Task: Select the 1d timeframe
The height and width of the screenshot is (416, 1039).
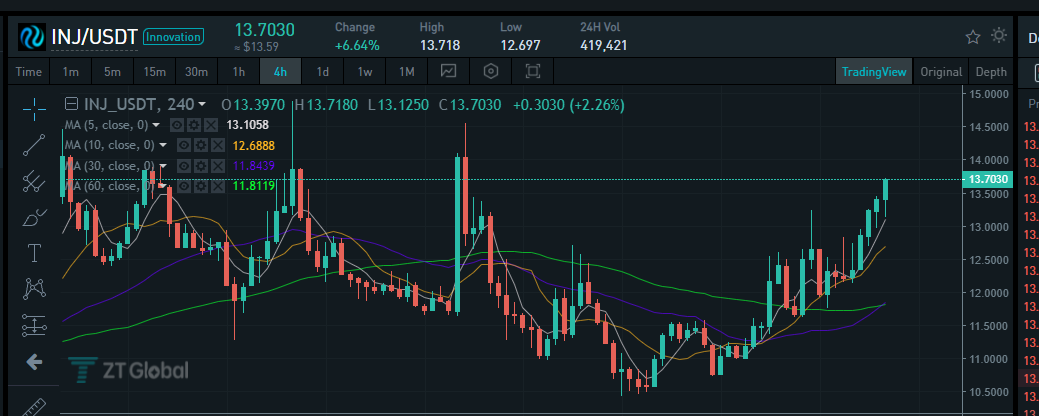Action: pyautogui.click(x=323, y=72)
